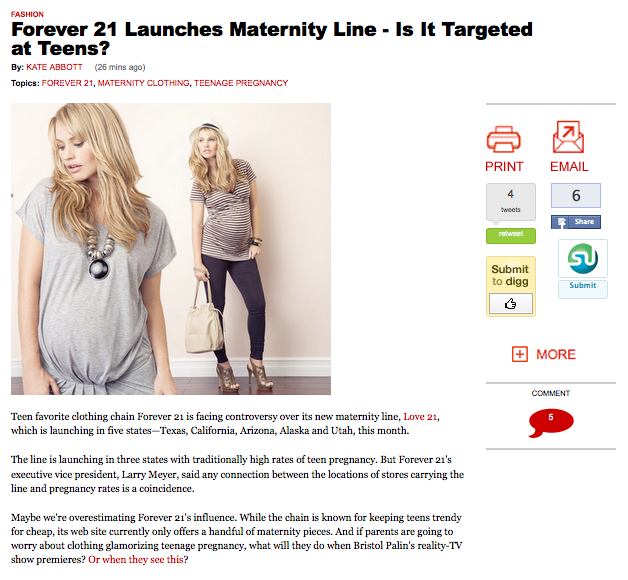Screen dimensions: 628x580
Task: Open the FASHION category link
Action: [27, 14]
